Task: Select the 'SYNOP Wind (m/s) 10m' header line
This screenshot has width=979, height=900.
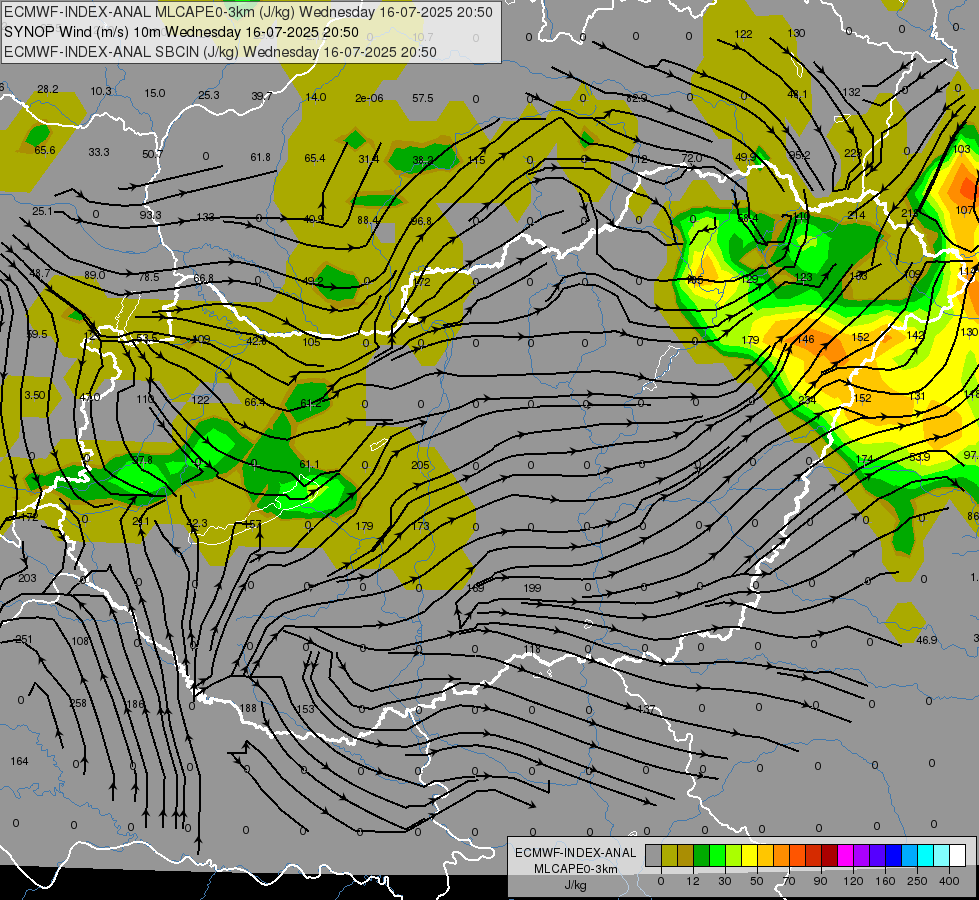Action: click(x=83, y=32)
